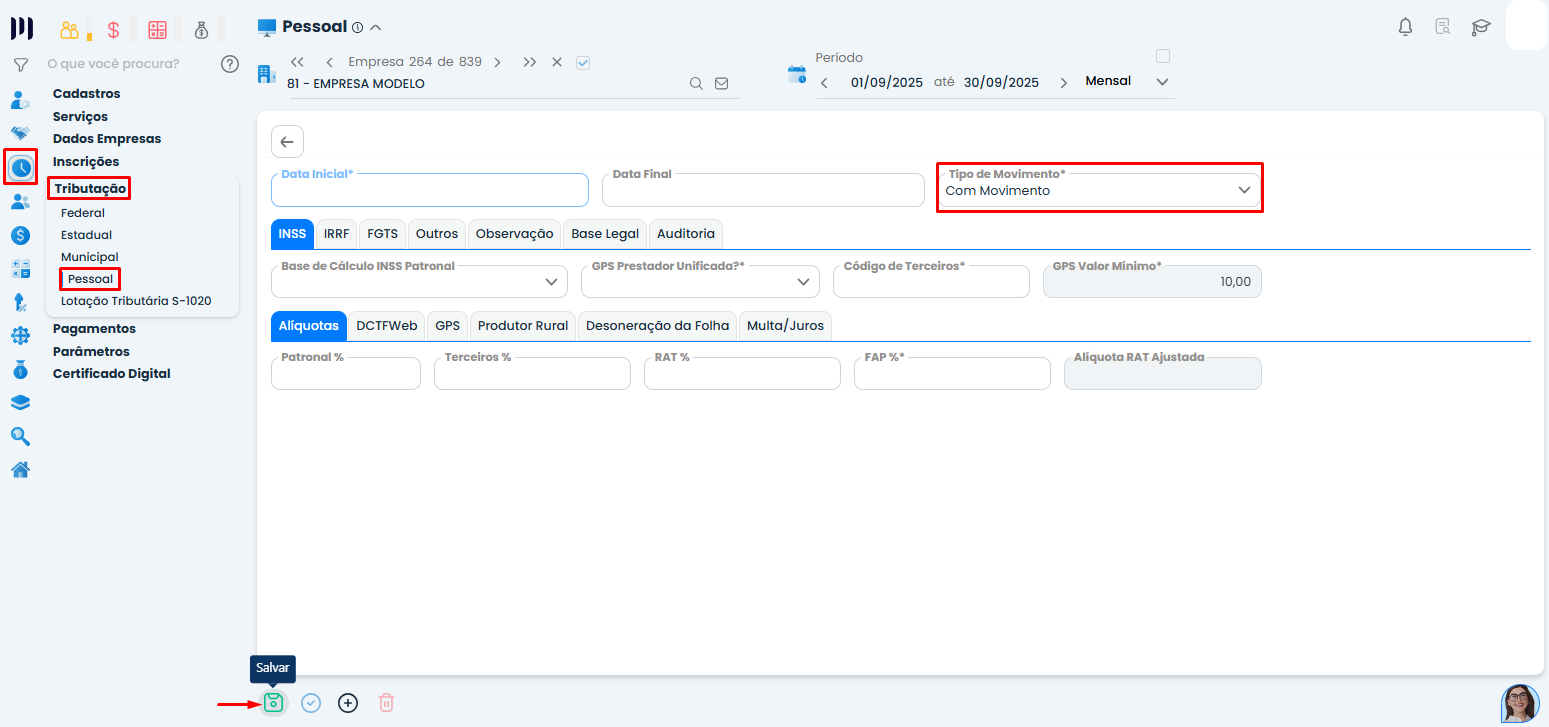Viewport: 1549px width, 727px height.
Task: Go to previous period arrow
Action: 824,83
